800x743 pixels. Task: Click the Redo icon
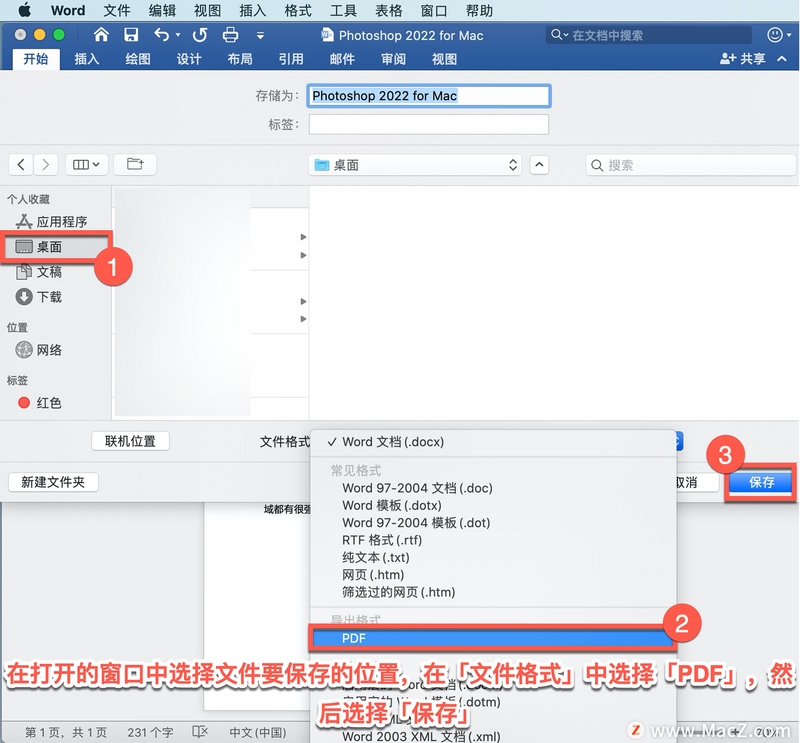coord(200,35)
